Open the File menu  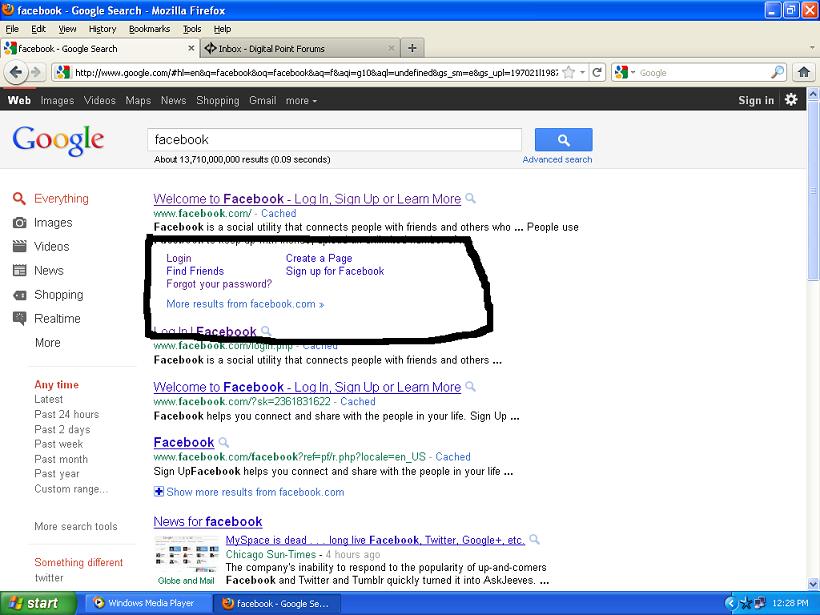(12, 29)
